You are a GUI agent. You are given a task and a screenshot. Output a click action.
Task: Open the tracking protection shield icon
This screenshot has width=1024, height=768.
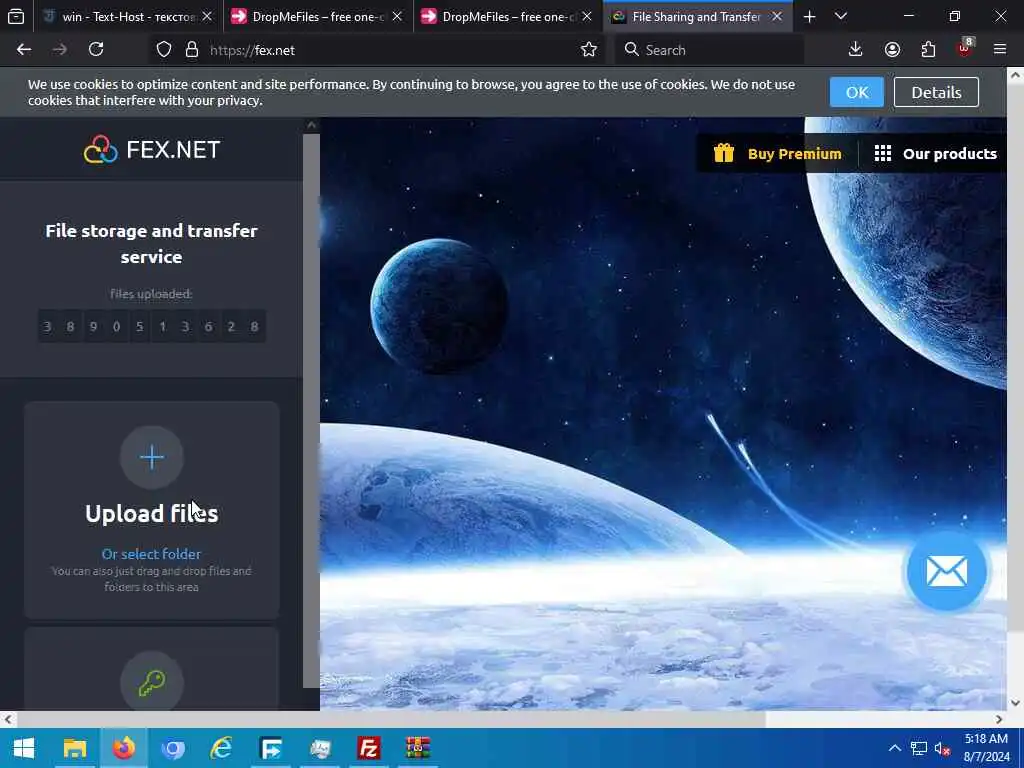(x=164, y=50)
